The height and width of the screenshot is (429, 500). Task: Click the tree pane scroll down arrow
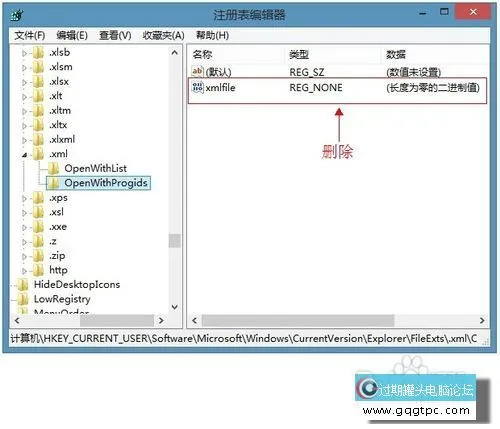point(174,307)
